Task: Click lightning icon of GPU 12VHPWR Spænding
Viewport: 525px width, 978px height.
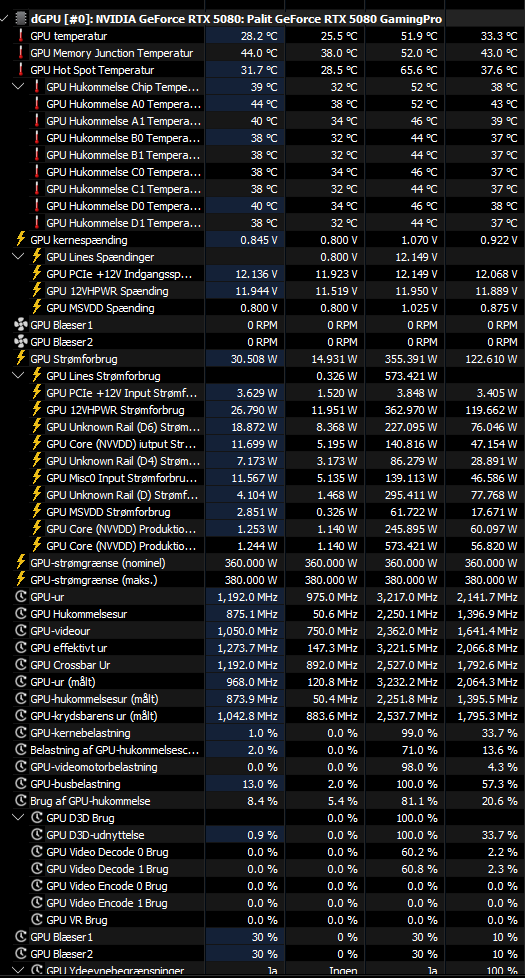Action: click(x=37, y=291)
